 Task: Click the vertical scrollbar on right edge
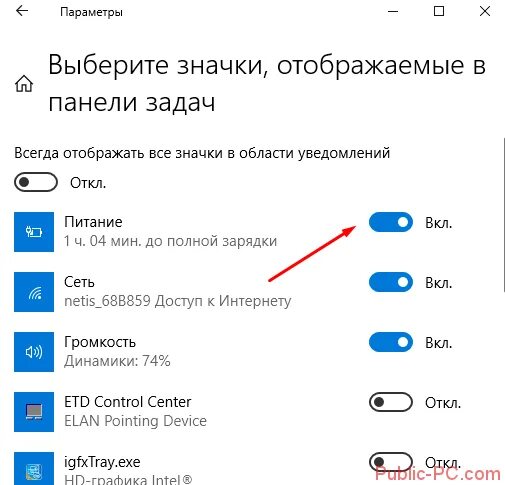tap(503, 215)
